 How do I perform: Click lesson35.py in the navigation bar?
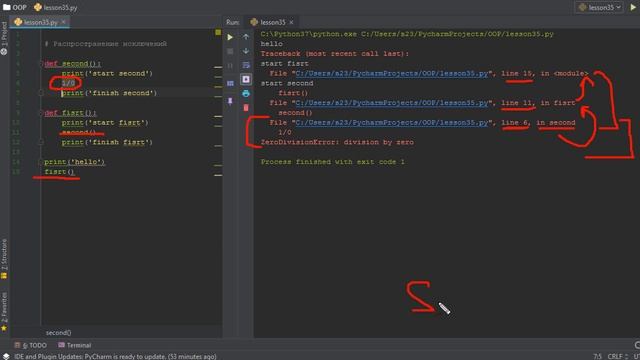[x=56, y=7]
